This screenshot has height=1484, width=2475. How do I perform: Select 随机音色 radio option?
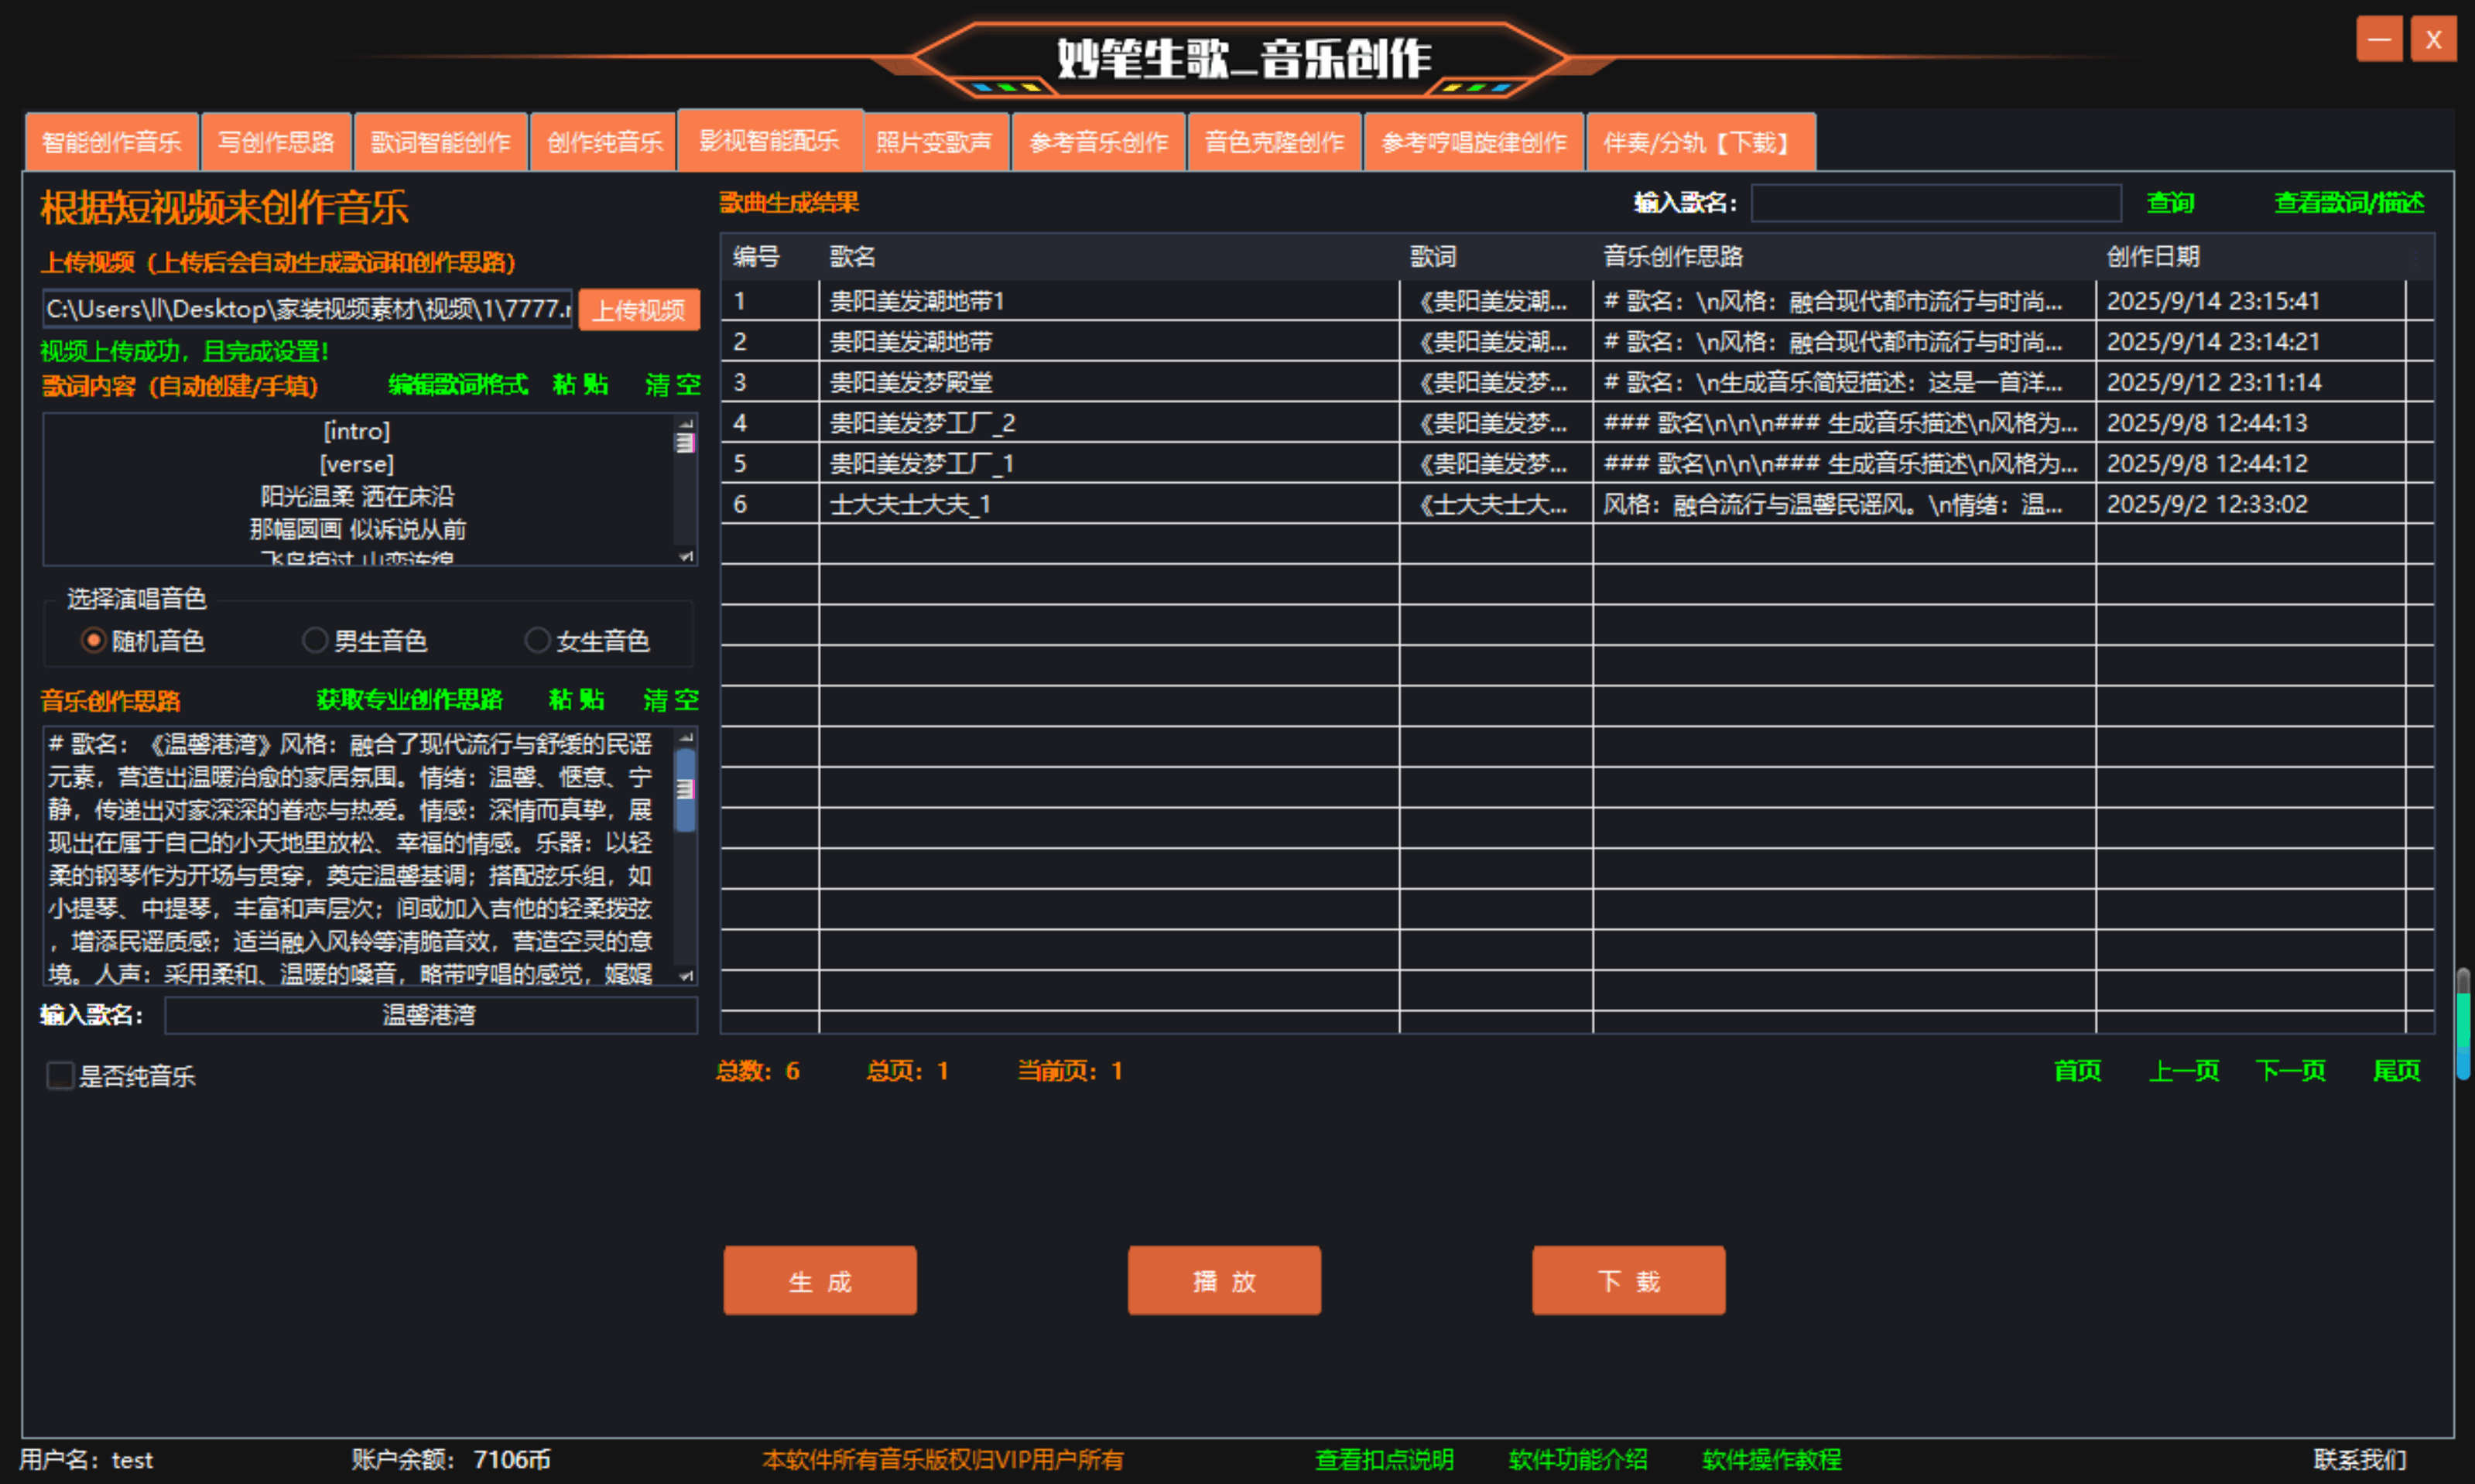(x=93, y=640)
